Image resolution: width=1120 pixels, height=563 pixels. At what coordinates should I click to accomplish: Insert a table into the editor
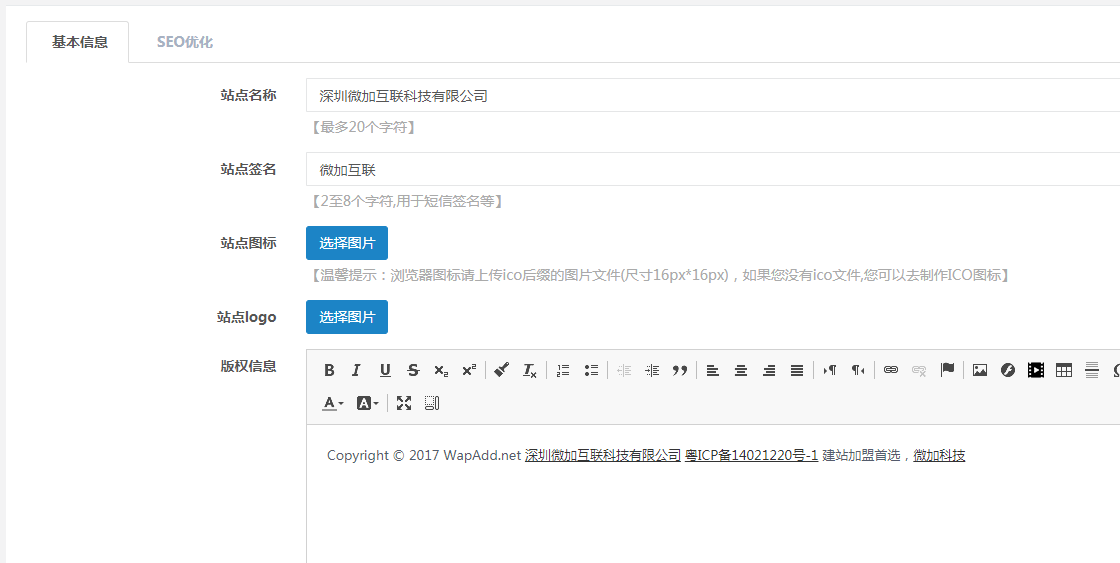click(x=1064, y=370)
